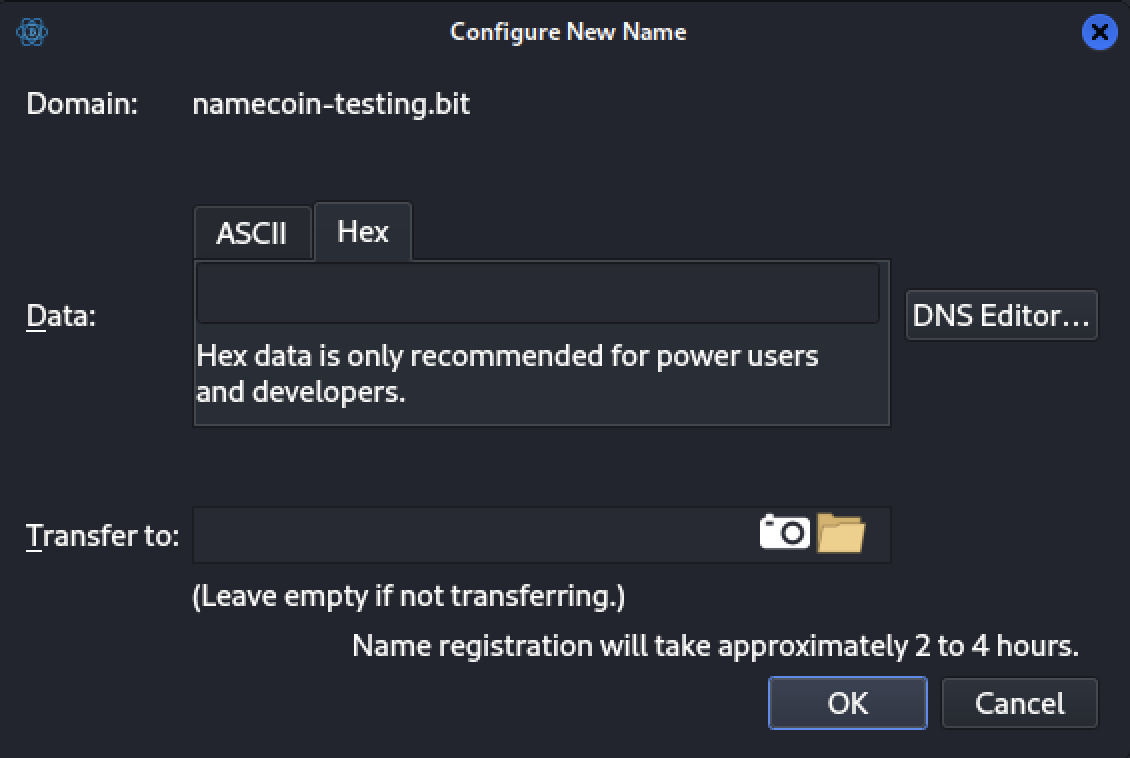Click the power users warning text

coord(503,373)
